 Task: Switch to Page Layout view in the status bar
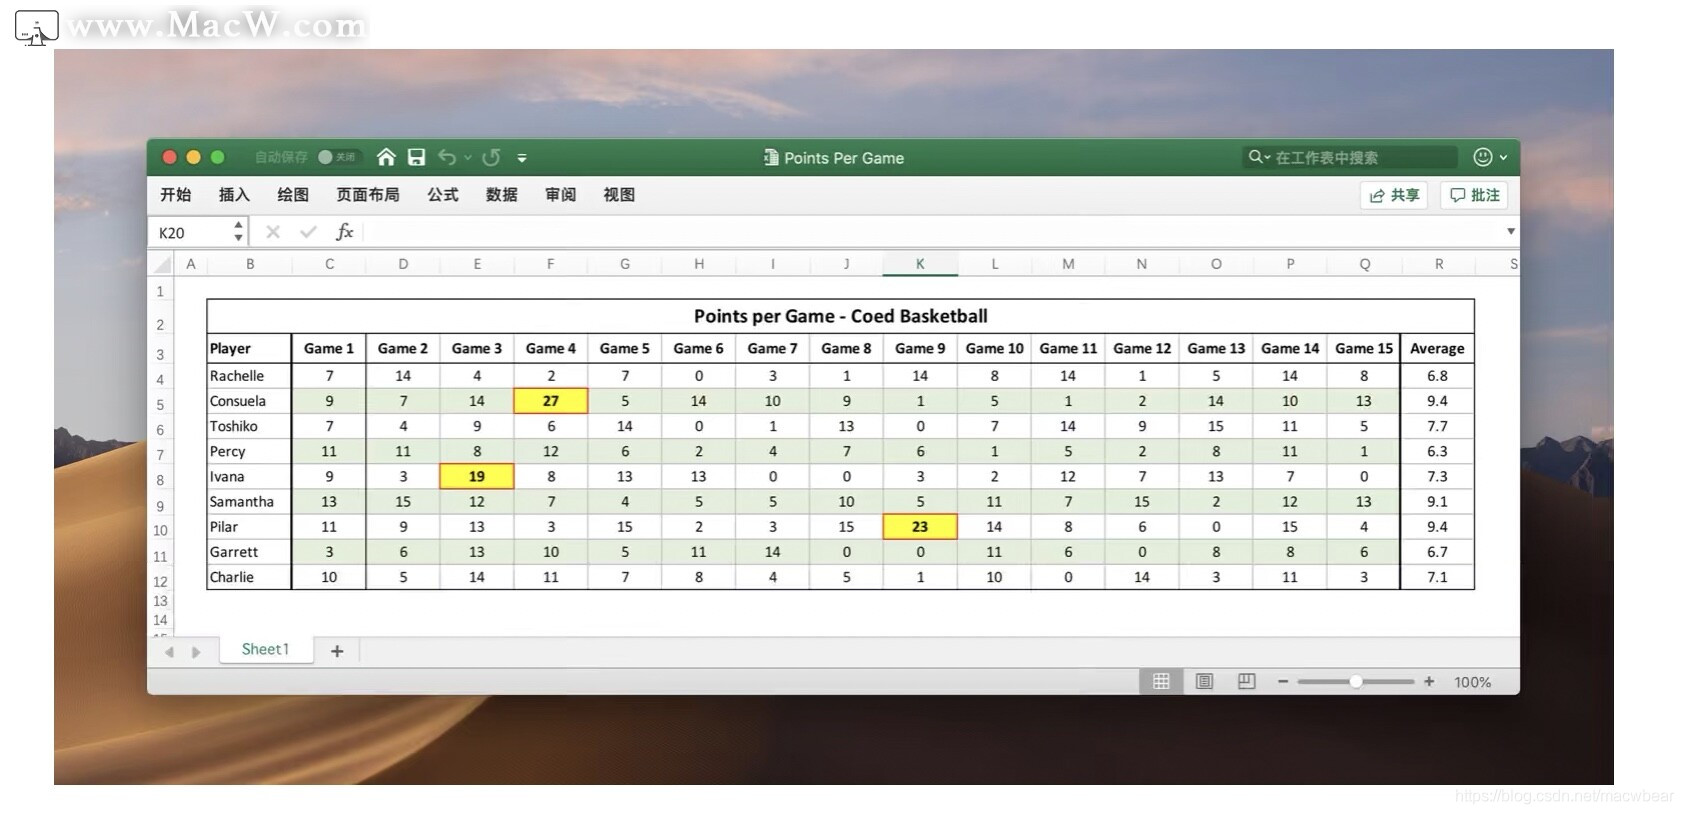[1204, 681]
